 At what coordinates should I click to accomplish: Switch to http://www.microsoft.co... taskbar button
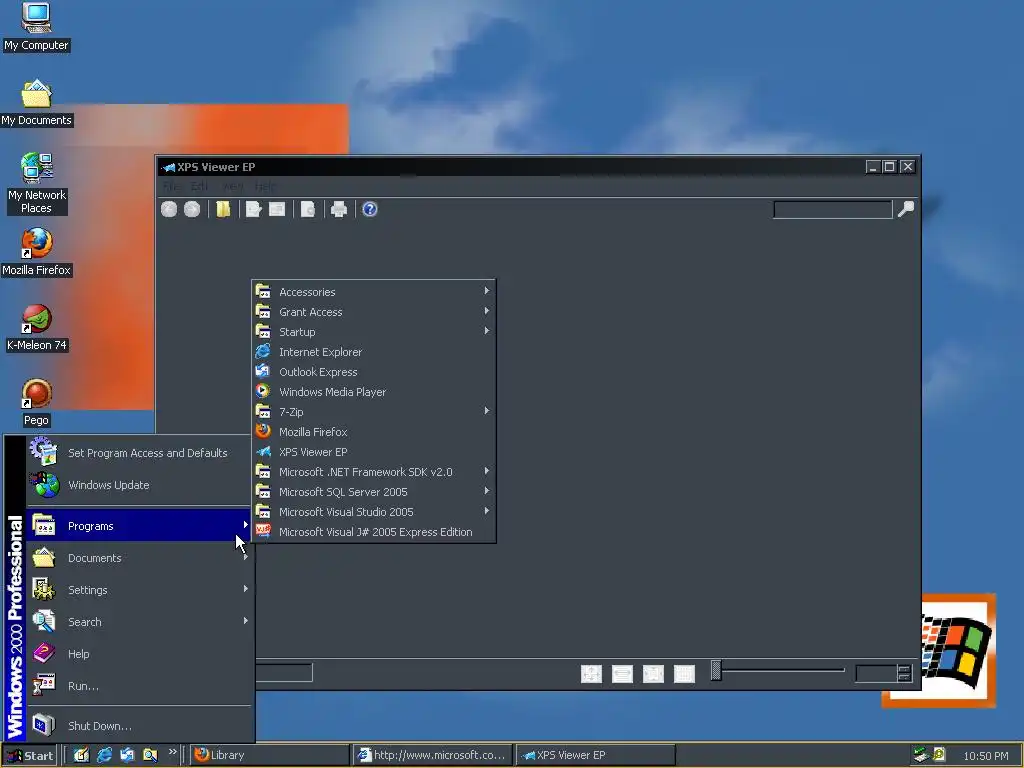(x=432, y=755)
